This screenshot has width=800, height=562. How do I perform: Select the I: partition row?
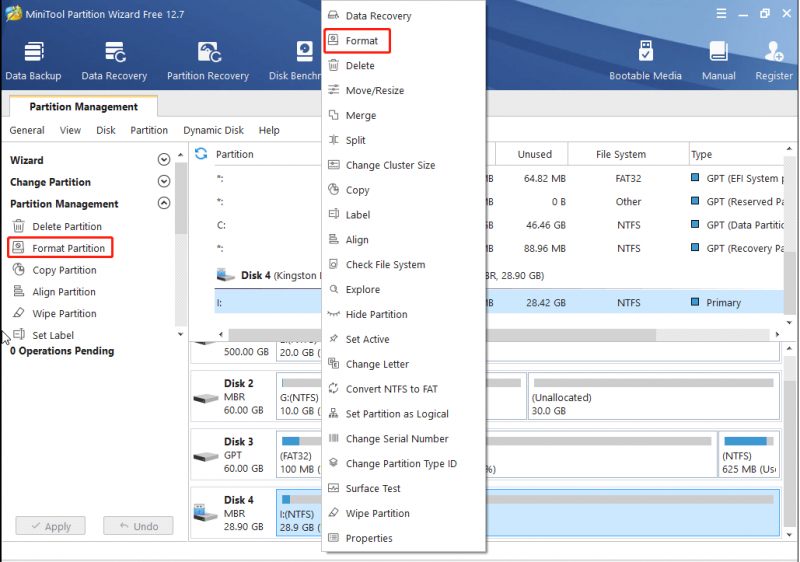pos(499,302)
